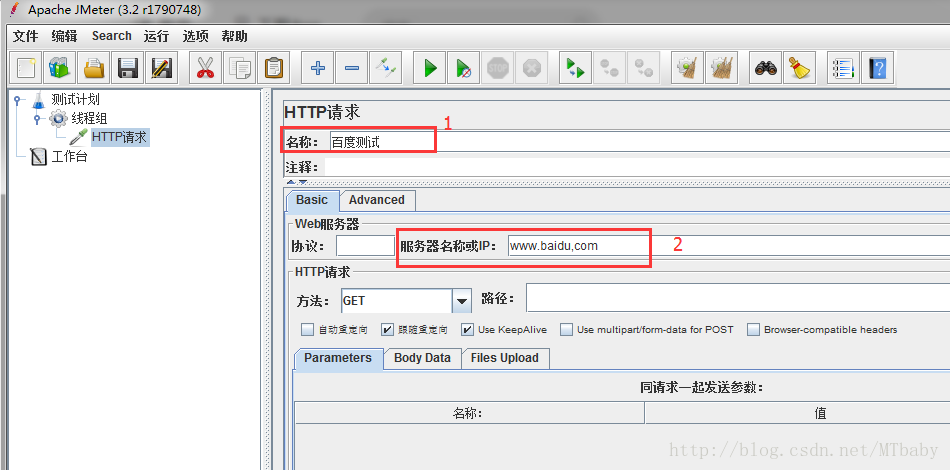Select the Body Data tab
Screen dimensions: 950x470
coord(422,358)
